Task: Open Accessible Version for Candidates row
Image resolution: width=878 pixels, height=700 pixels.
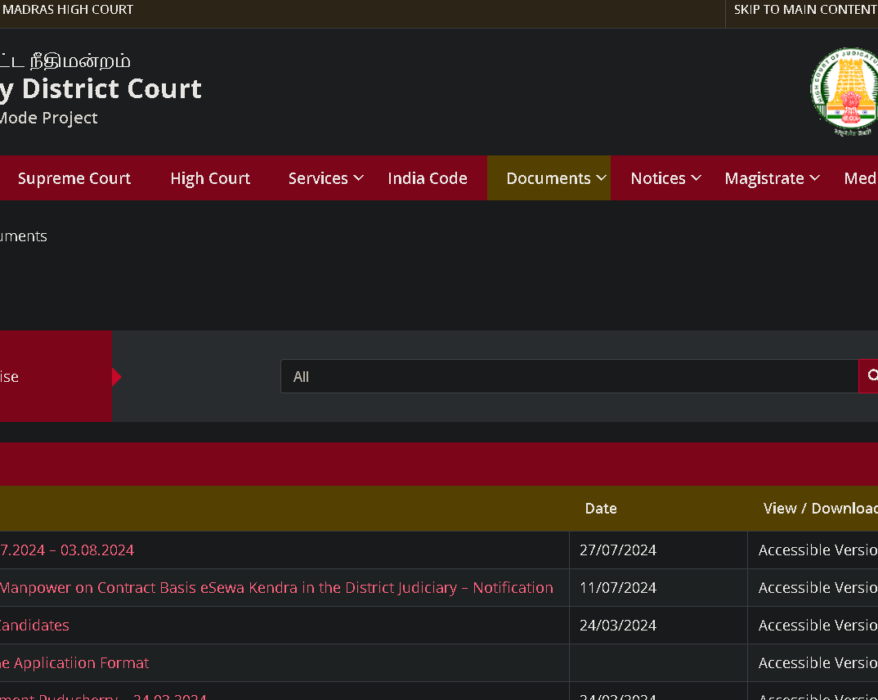Action: tap(818, 625)
